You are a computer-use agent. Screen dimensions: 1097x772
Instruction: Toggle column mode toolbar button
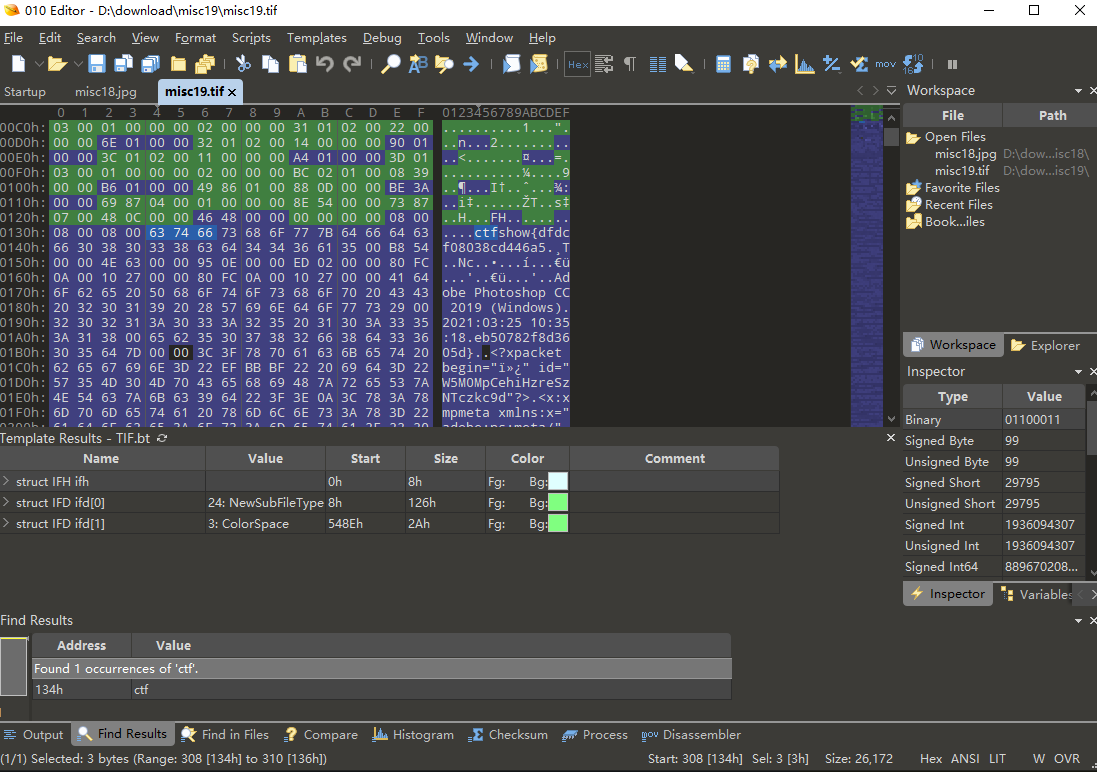(x=658, y=64)
